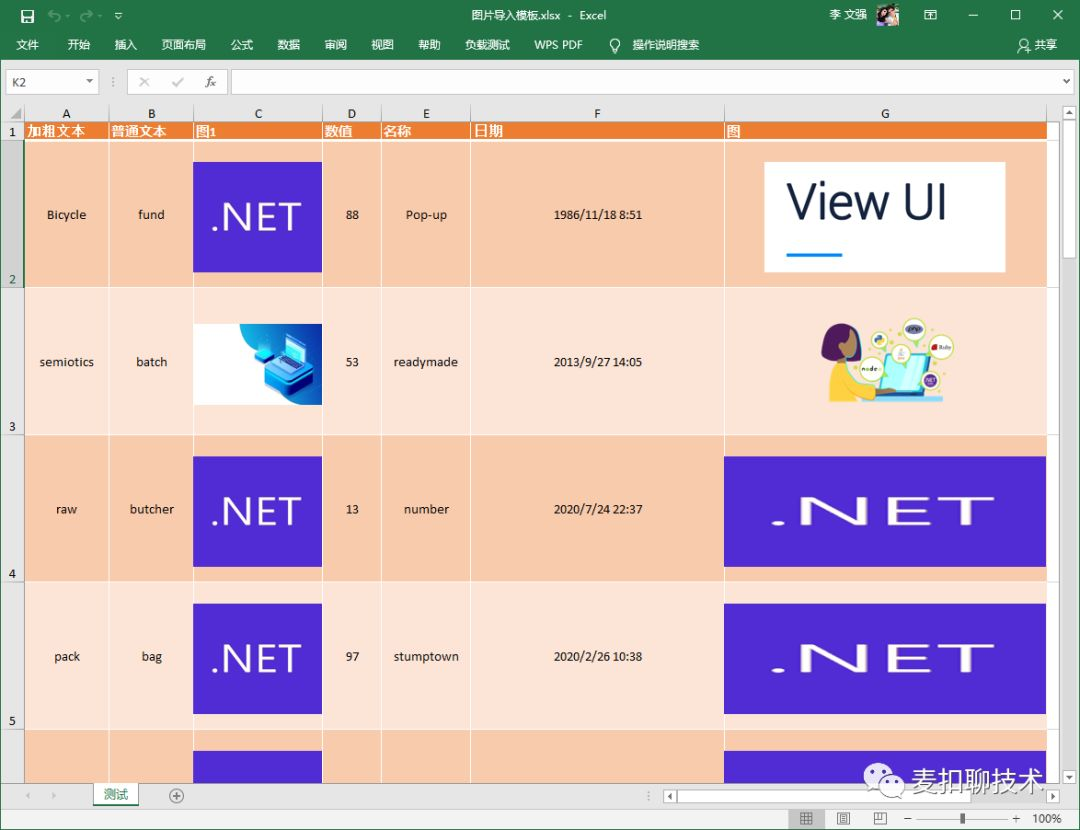This screenshot has width=1080, height=830.
Task: Click the cell containing semiotics
Action: (x=66, y=362)
